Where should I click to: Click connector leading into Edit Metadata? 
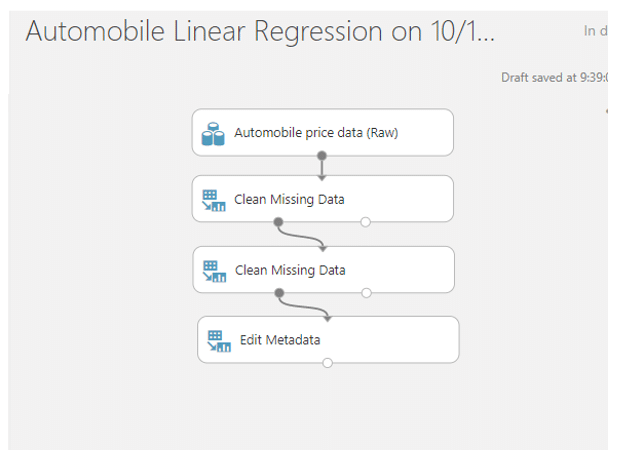pyautogui.click(x=303, y=308)
